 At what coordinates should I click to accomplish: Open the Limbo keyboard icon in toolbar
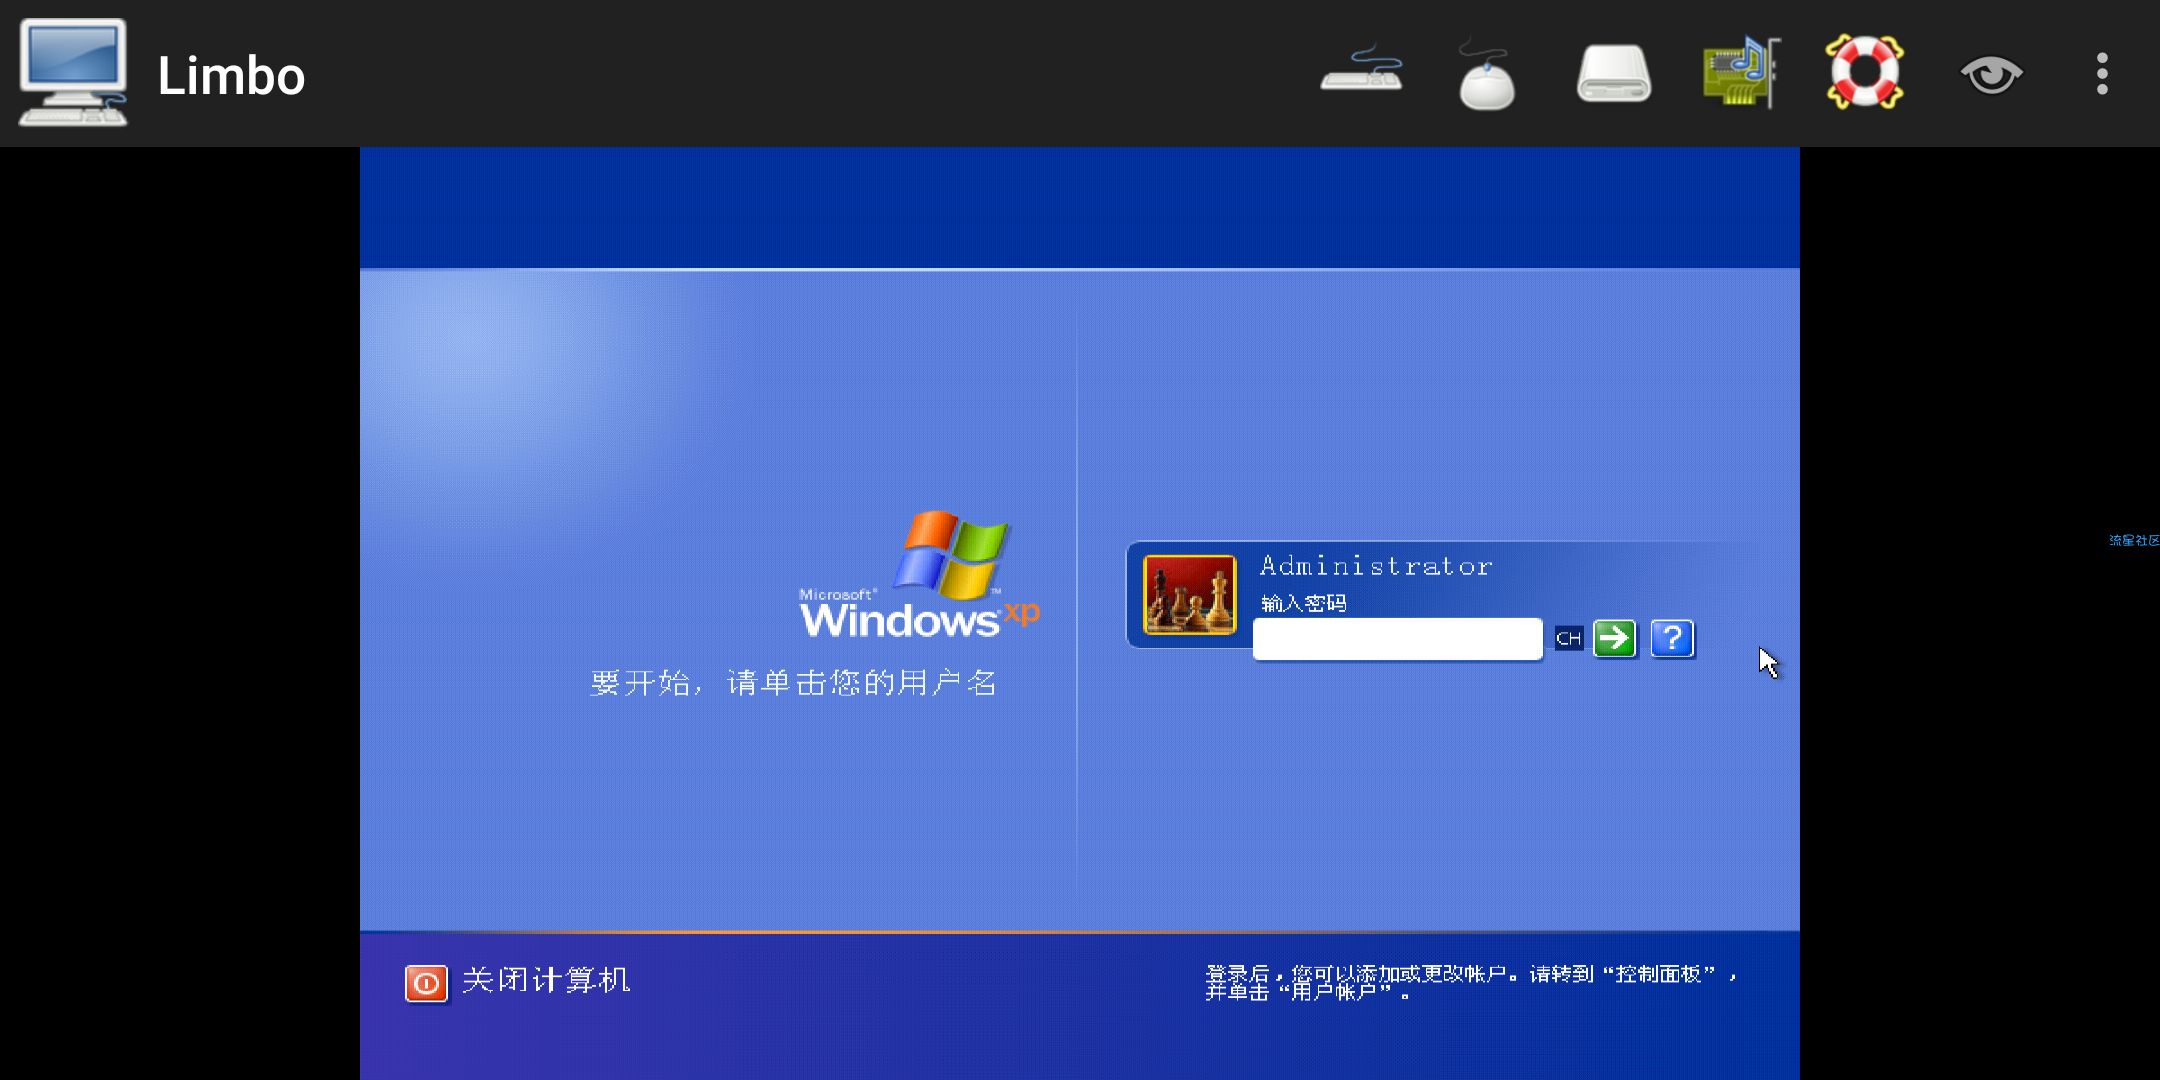click(1361, 72)
